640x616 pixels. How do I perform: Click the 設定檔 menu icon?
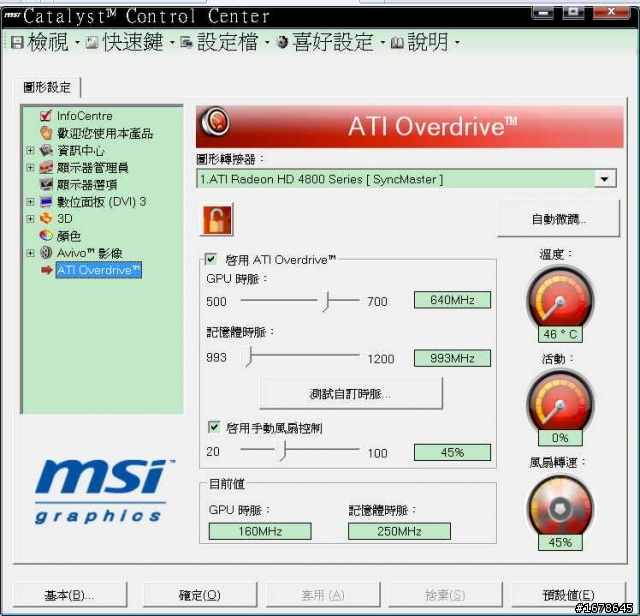click(187, 42)
